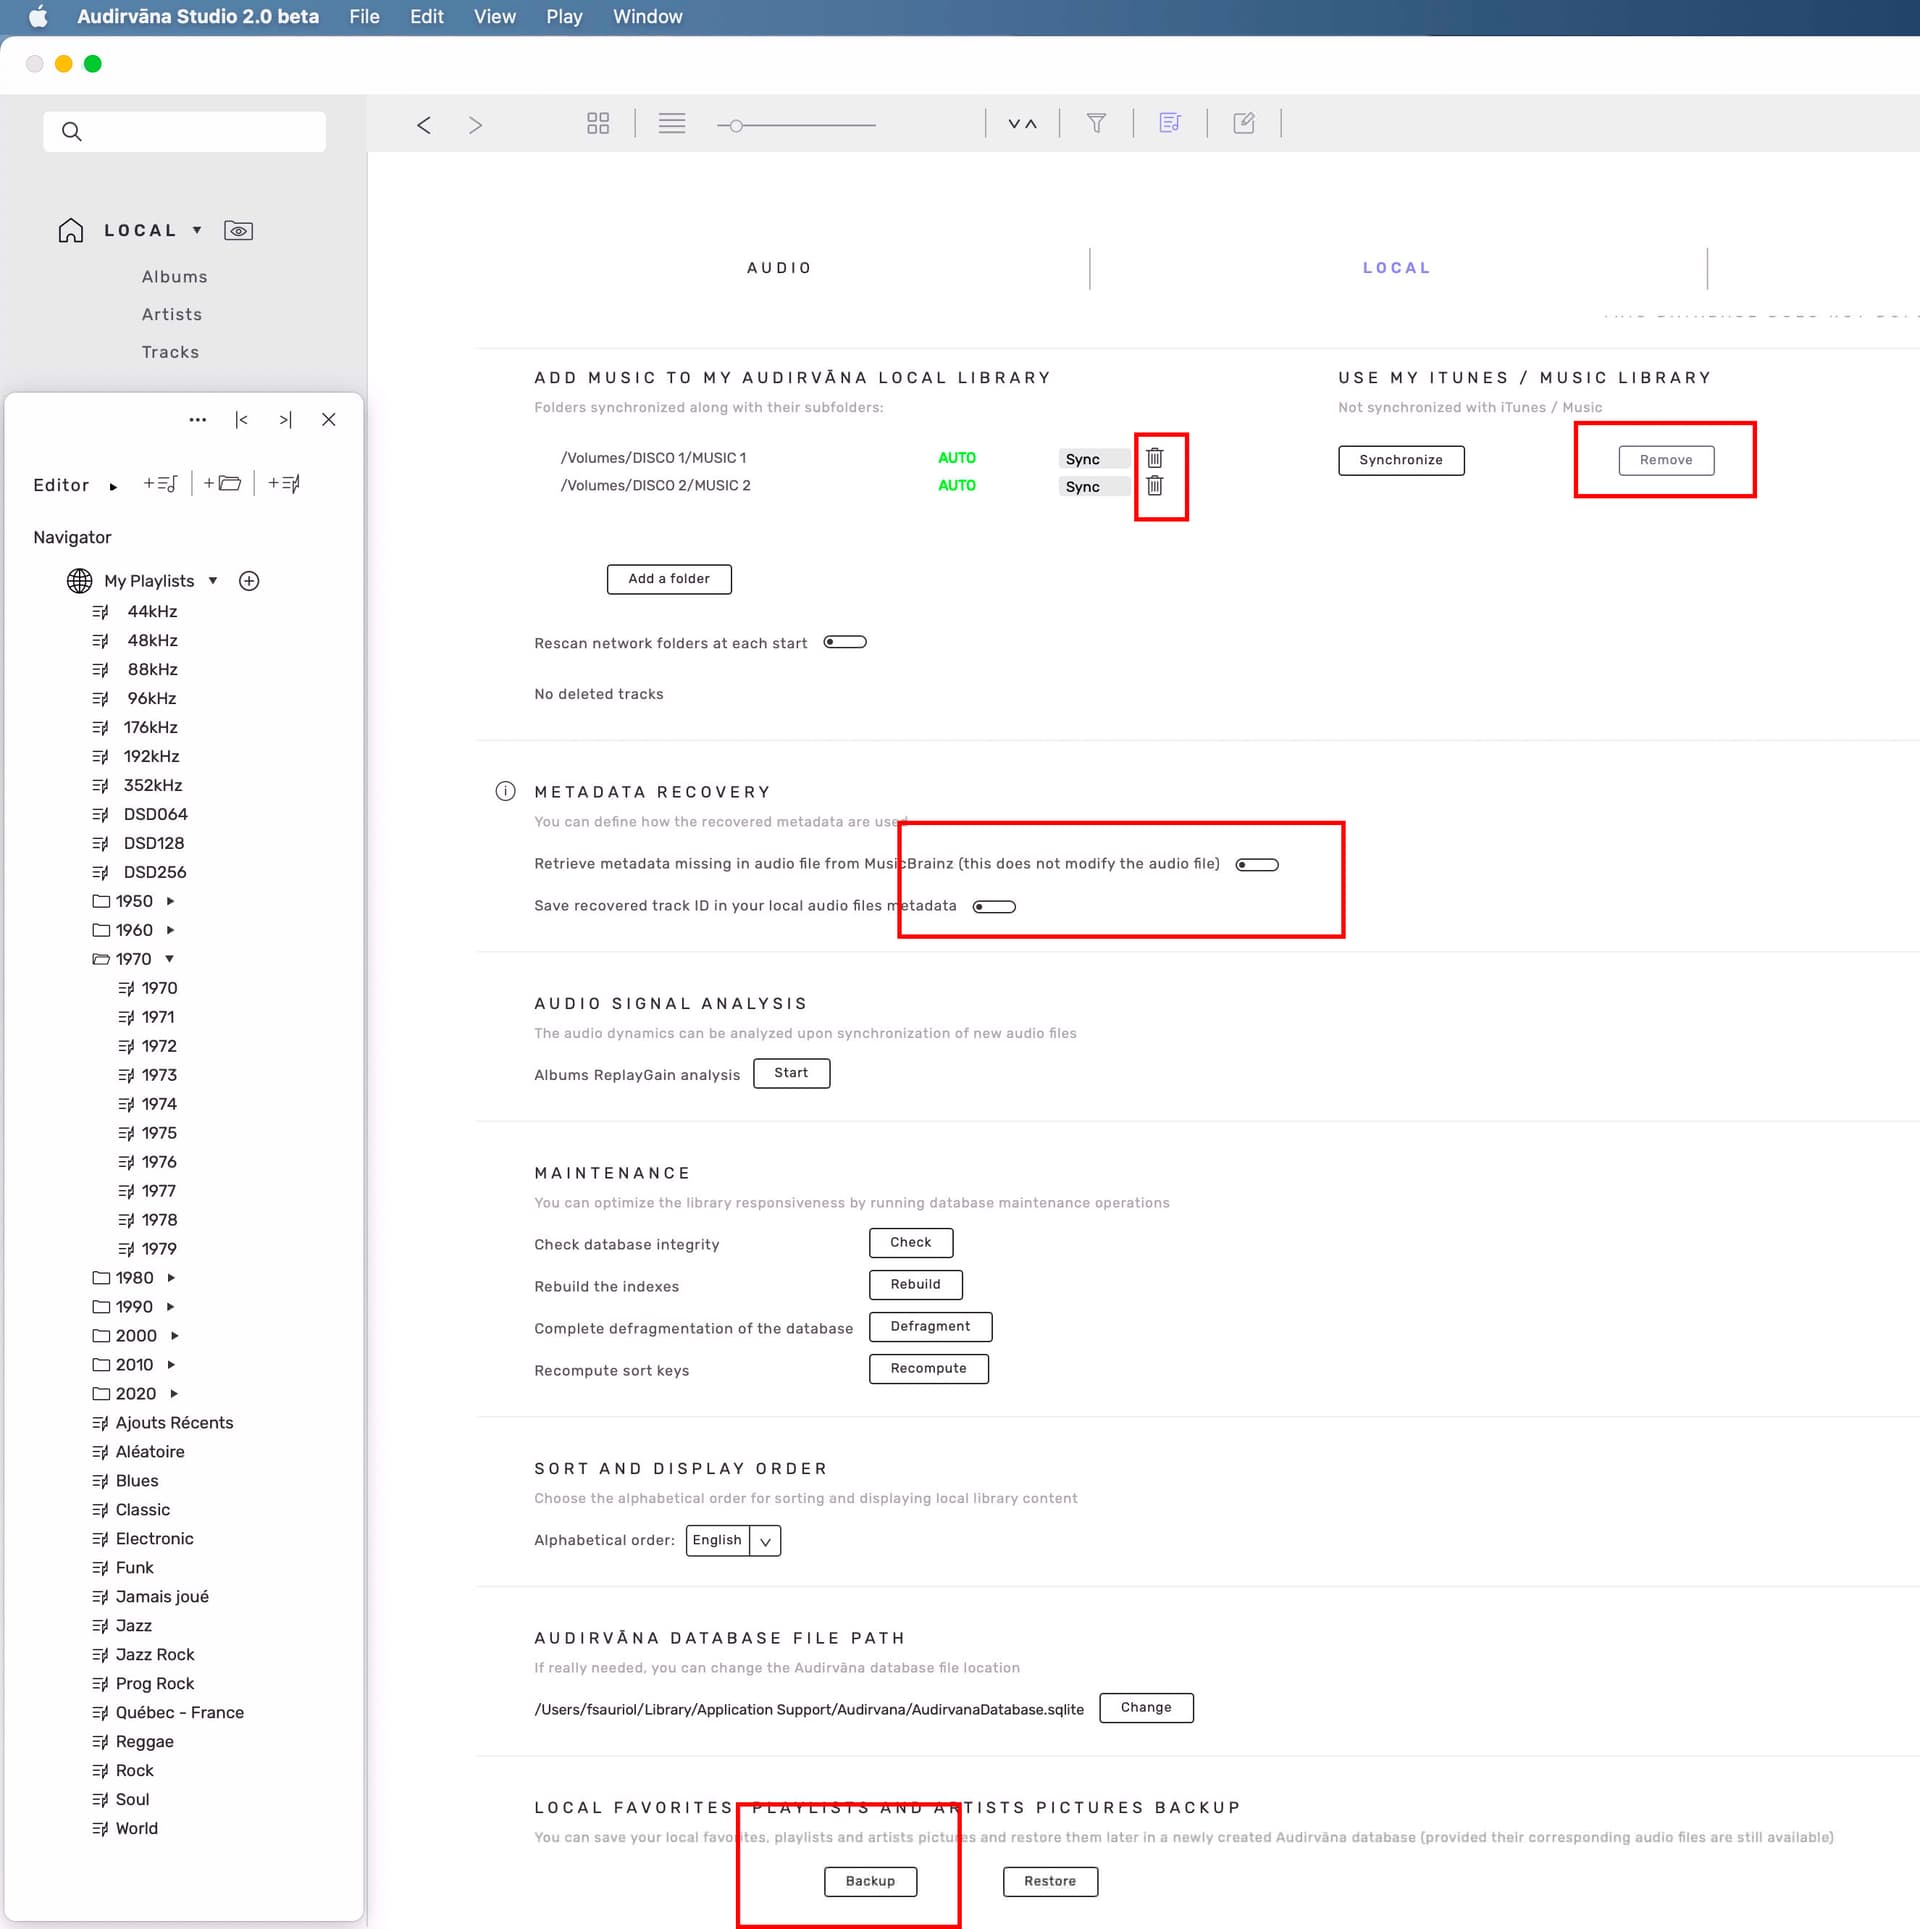
Task: Click the Recompute sort keys button
Action: coord(929,1369)
